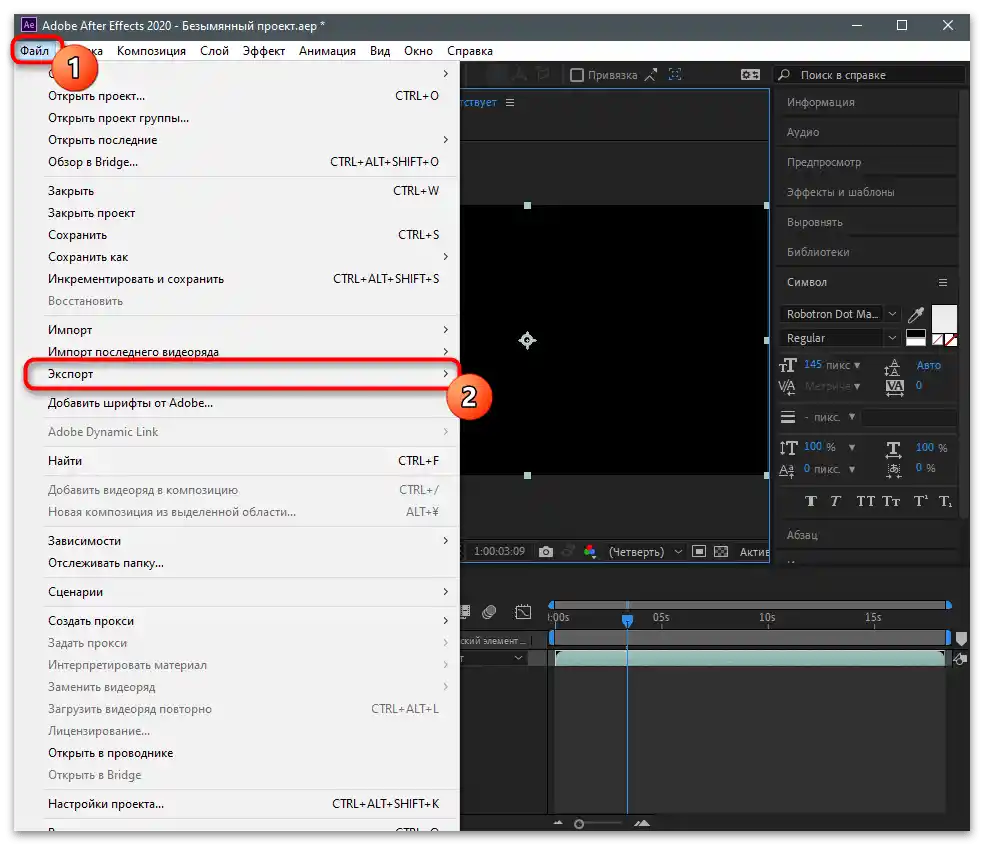Toggle the transparency grid in the viewer
Viewport: 984px width, 845px height.
(720, 552)
